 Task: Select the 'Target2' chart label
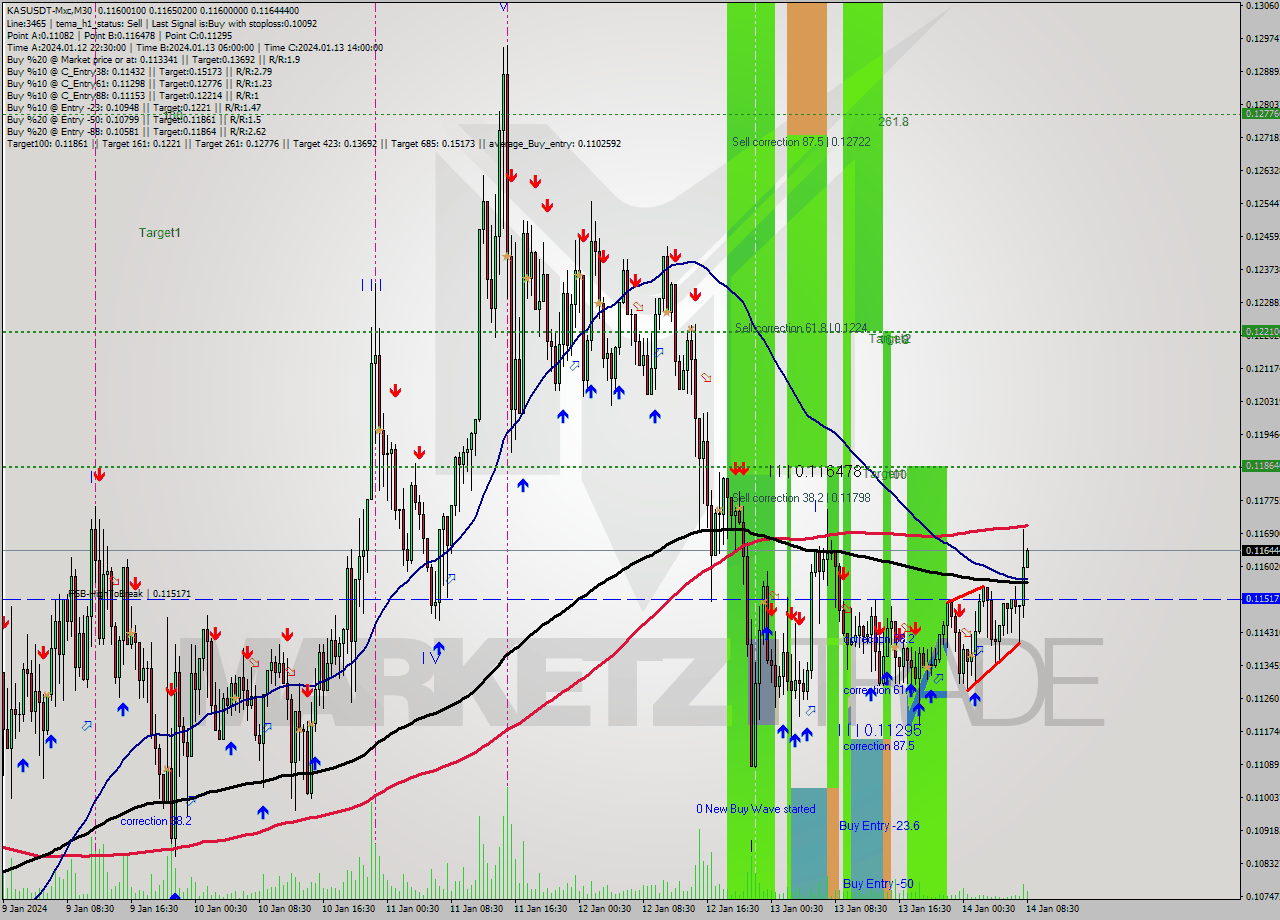click(x=889, y=339)
